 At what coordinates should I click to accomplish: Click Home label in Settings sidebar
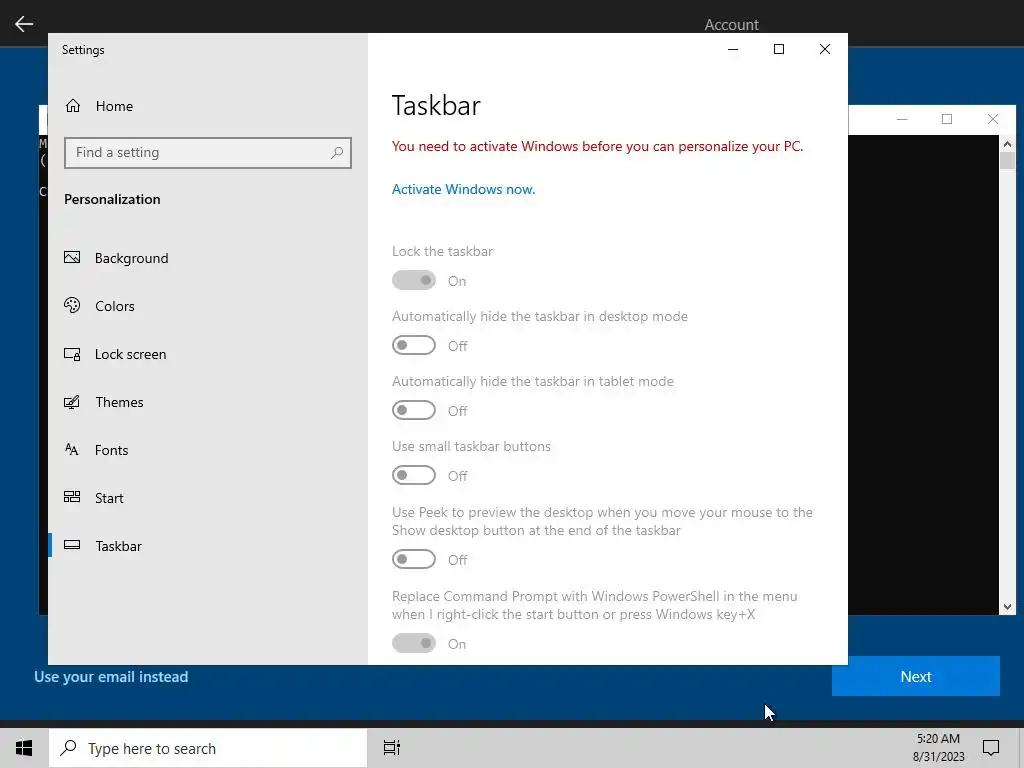[114, 106]
